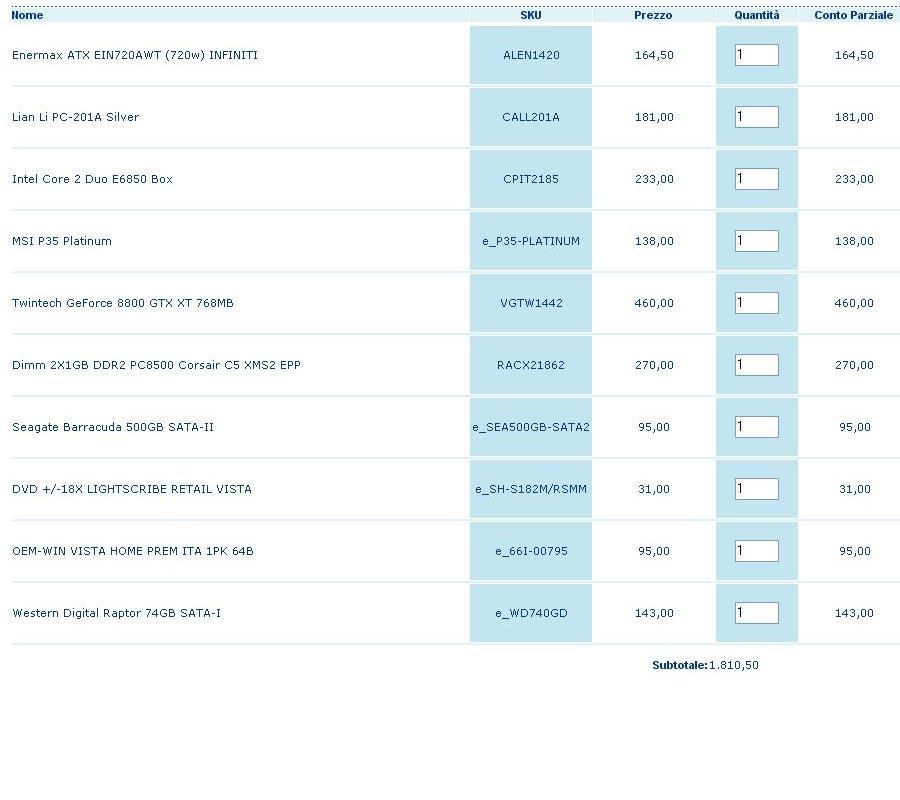
Task: Click quantity field for Seagate Barracuda 500GB
Action: click(757, 427)
